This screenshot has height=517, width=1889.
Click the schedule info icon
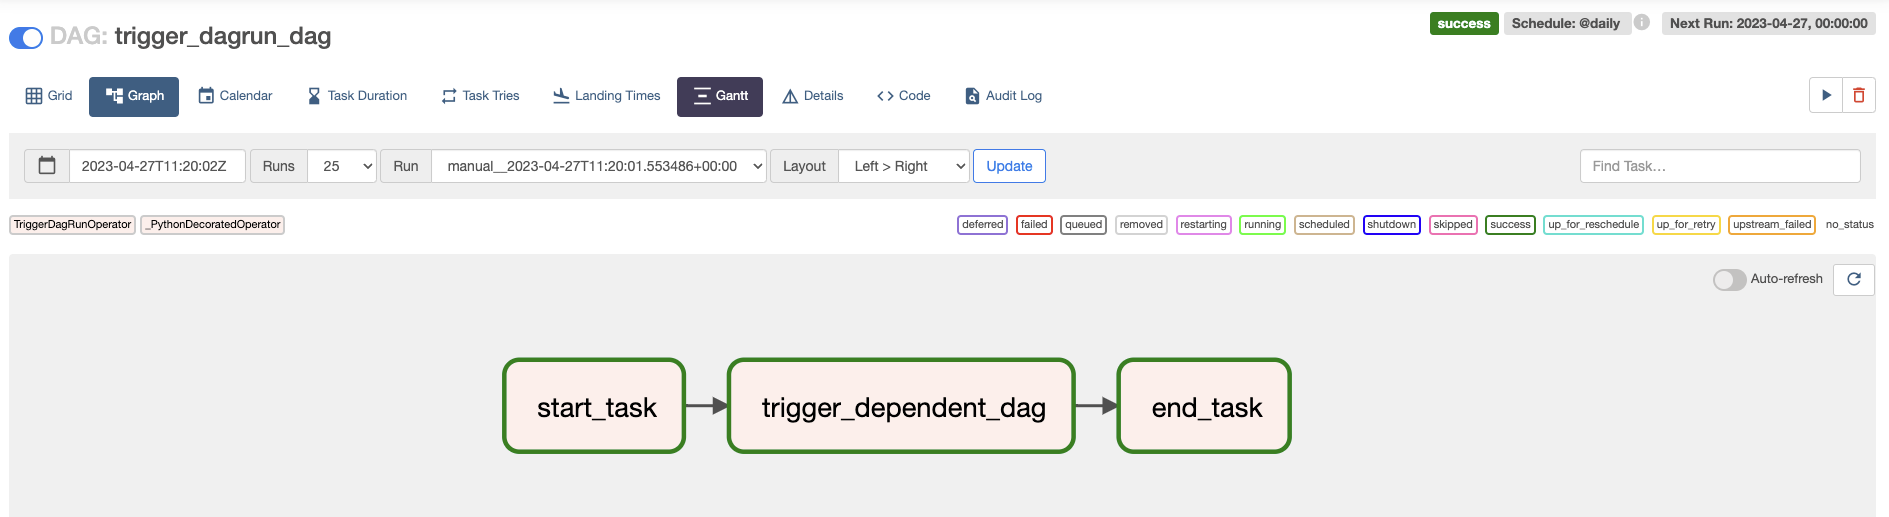[1642, 23]
